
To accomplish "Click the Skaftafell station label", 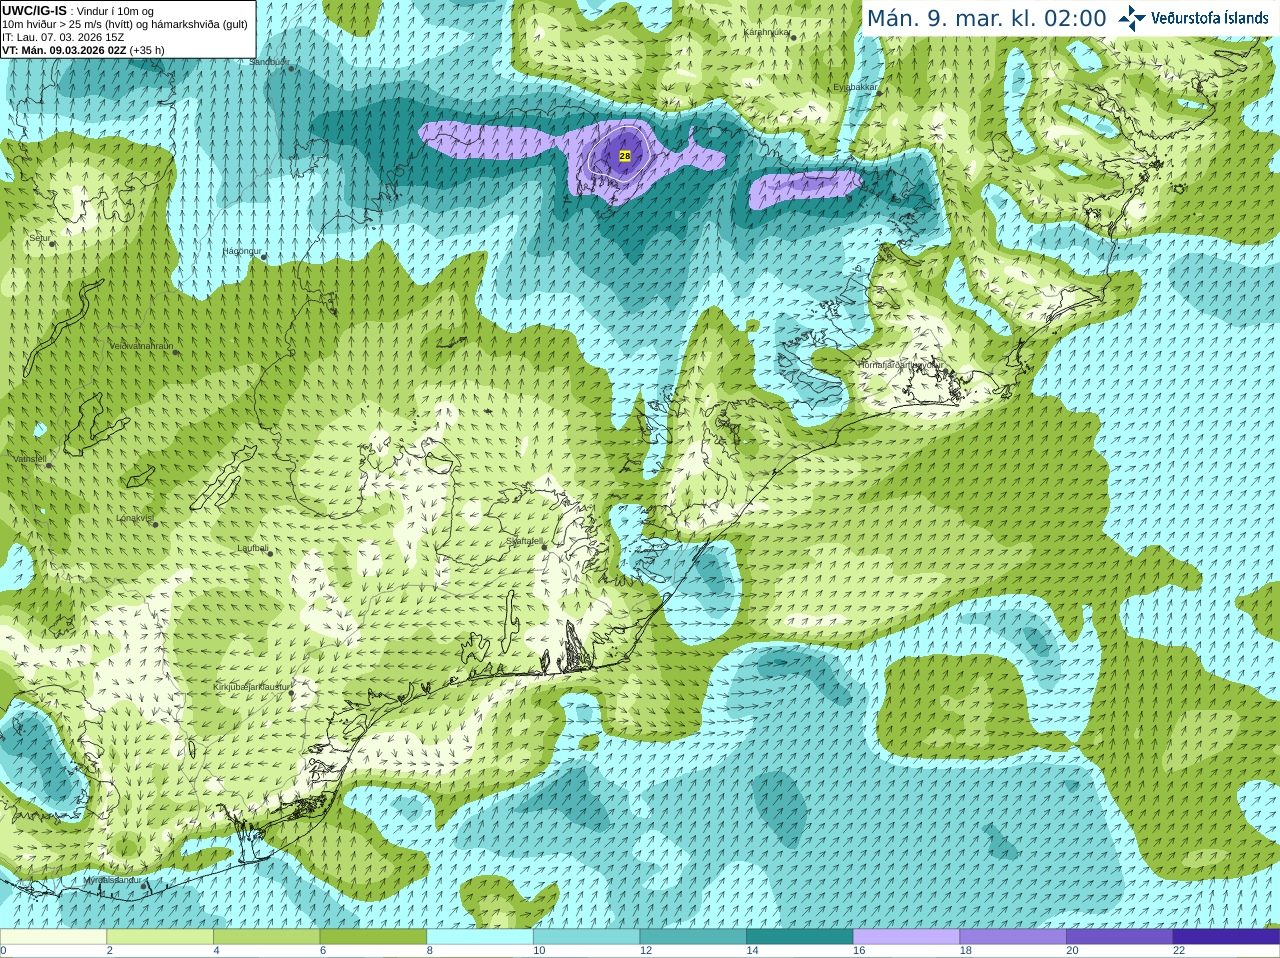I will (x=524, y=541).
